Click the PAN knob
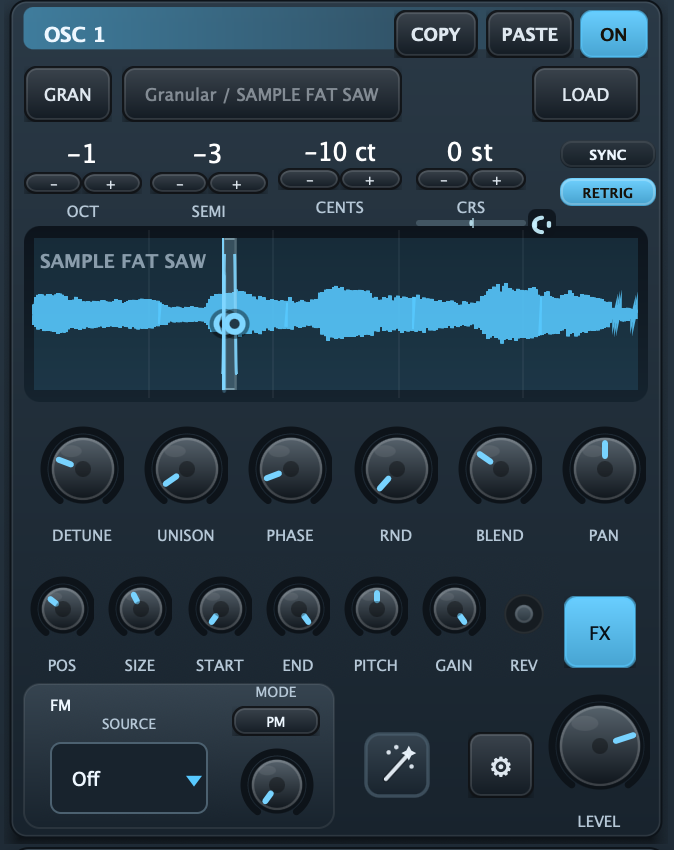The height and width of the screenshot is (850, 674). [604, 469]
